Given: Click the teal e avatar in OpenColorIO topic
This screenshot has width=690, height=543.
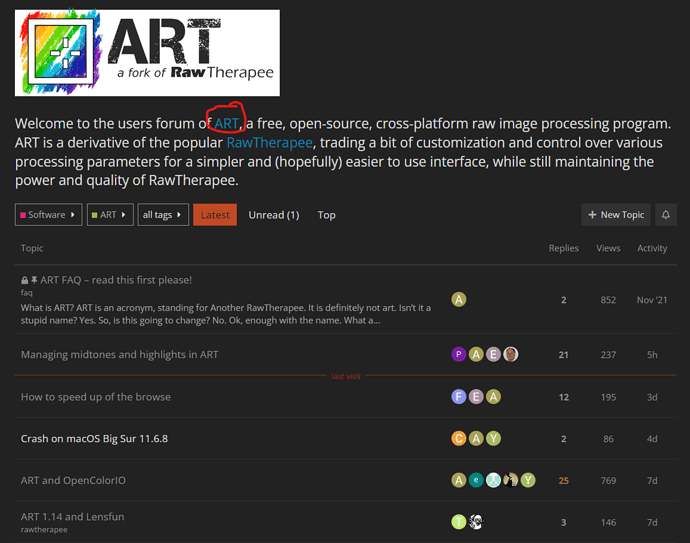Looking at the screenshot, I should (476, 480).
